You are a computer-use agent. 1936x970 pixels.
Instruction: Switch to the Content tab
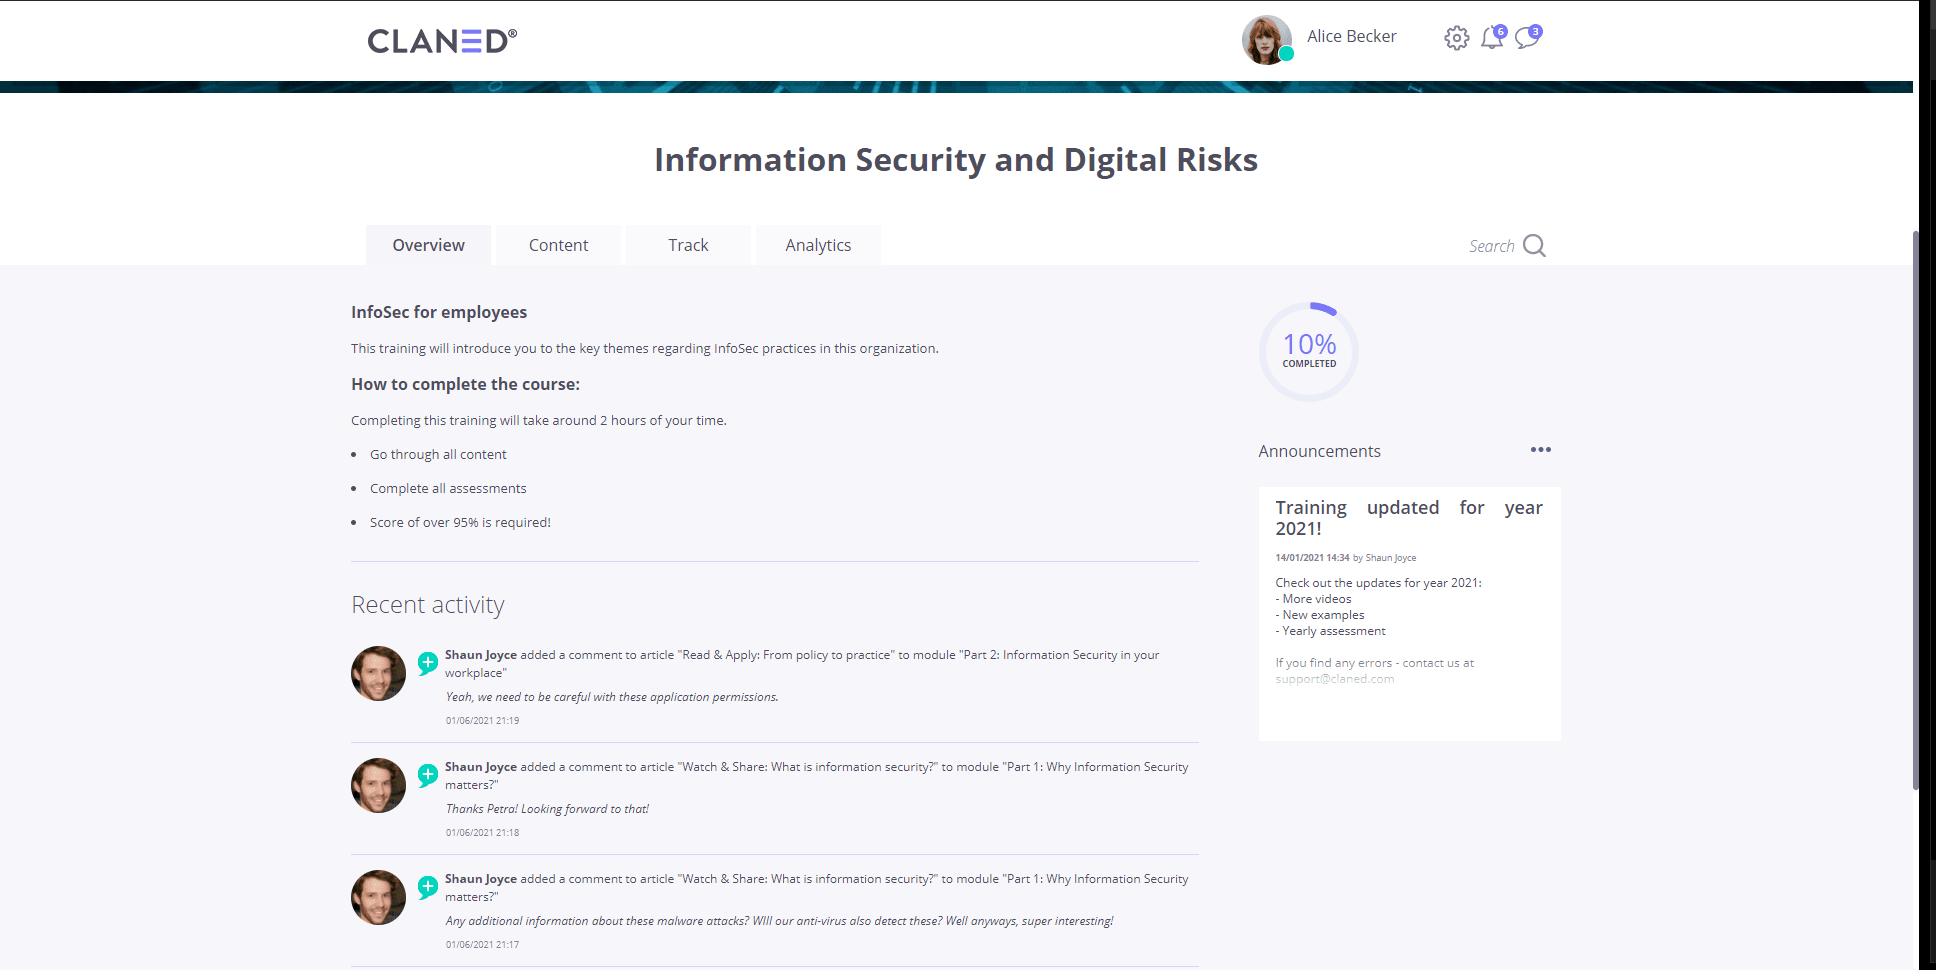(x=558, y=244)
